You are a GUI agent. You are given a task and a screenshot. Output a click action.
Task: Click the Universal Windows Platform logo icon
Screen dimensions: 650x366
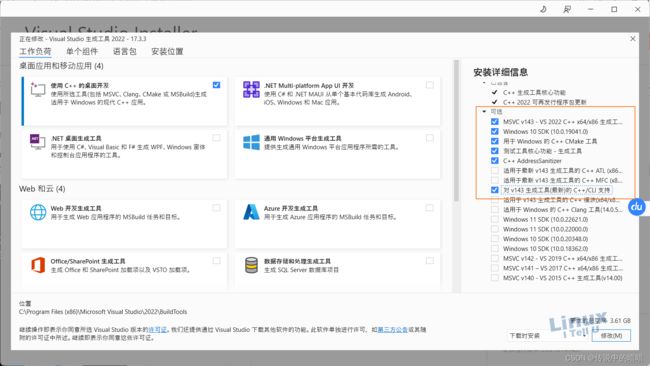(x=251, y=142)
